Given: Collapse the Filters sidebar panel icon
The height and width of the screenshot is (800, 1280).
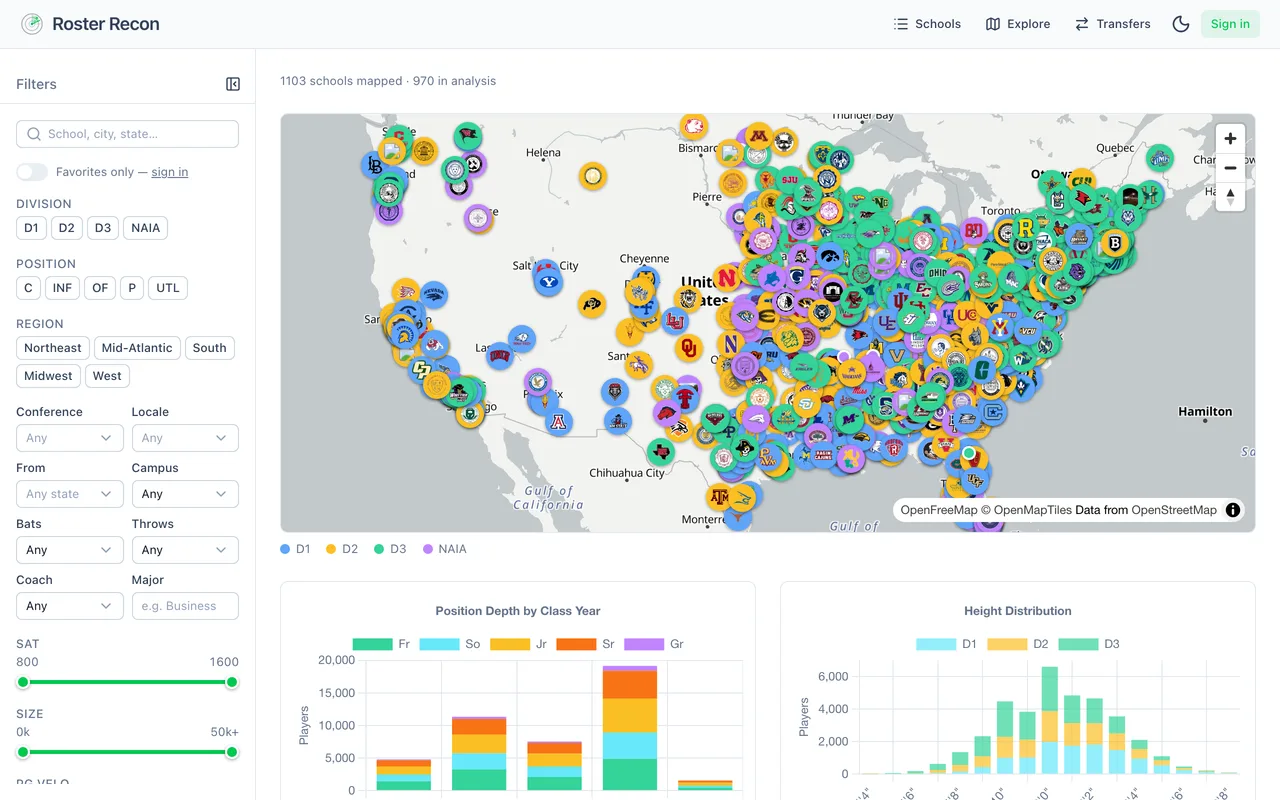Looking at the screenshot, I should coord(233,84).
